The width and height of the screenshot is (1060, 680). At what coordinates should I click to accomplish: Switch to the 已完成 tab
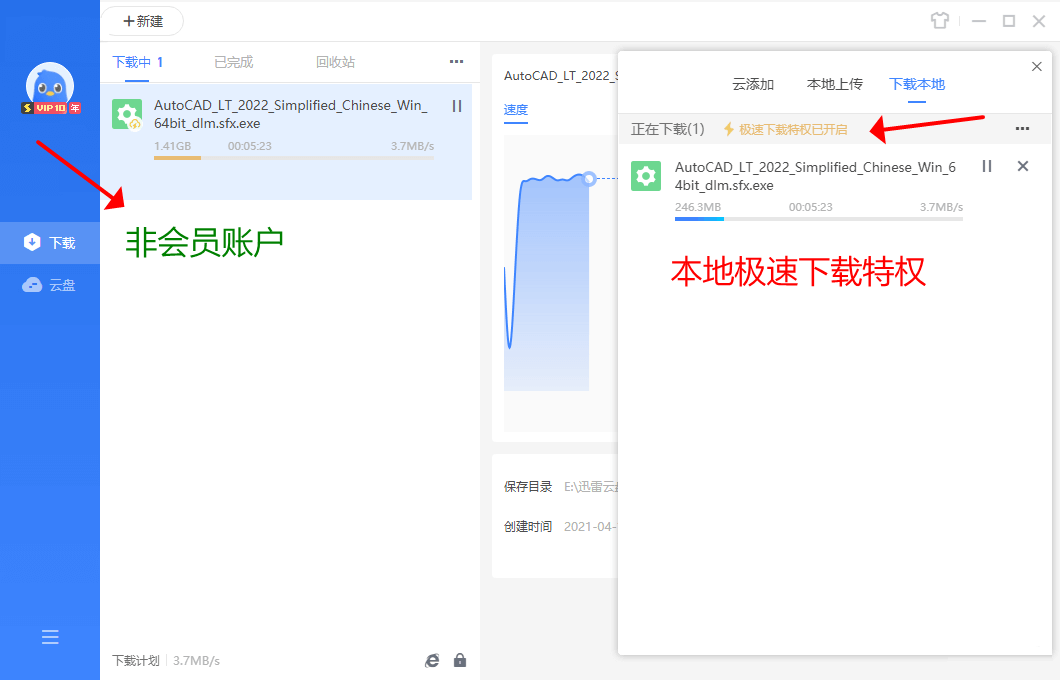pyautogui.click(x=233, y=62)
